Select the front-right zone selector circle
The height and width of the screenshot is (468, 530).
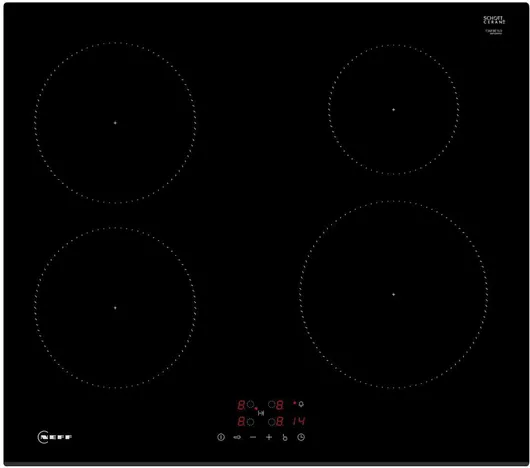click(271, 422)
